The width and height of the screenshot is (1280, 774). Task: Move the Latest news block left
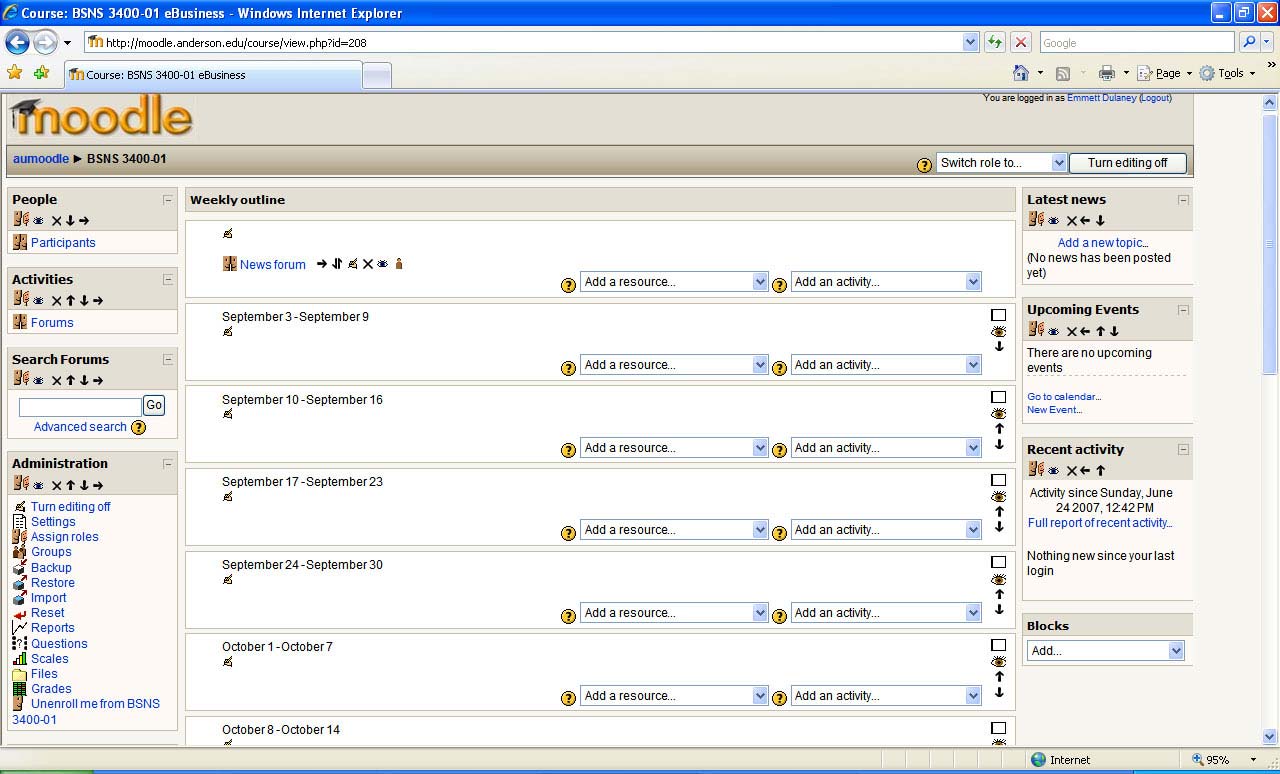(x=1085, y=221)
